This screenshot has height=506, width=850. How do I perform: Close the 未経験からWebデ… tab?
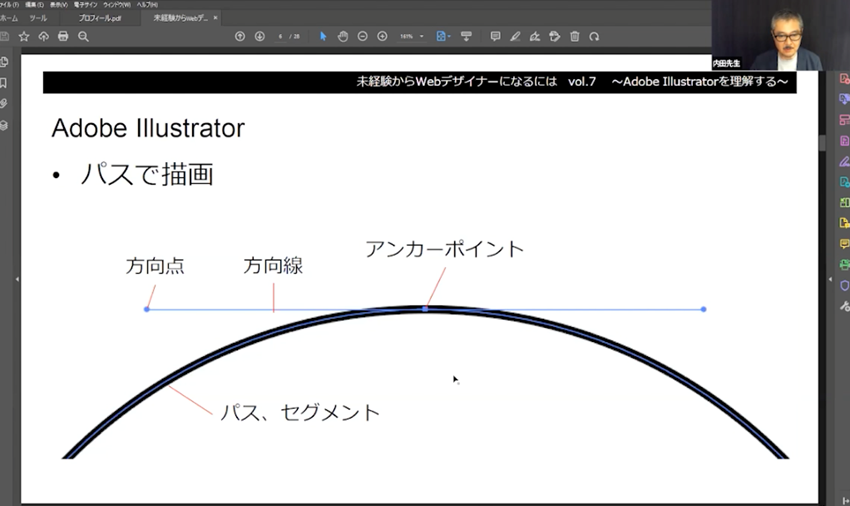click(215, 18)
